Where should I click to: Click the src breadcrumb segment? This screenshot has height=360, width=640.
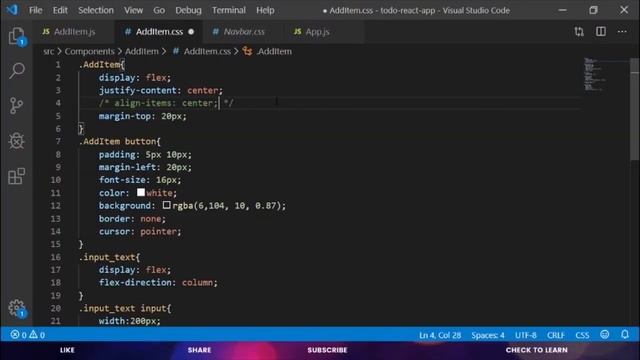(x=49, y=51)
